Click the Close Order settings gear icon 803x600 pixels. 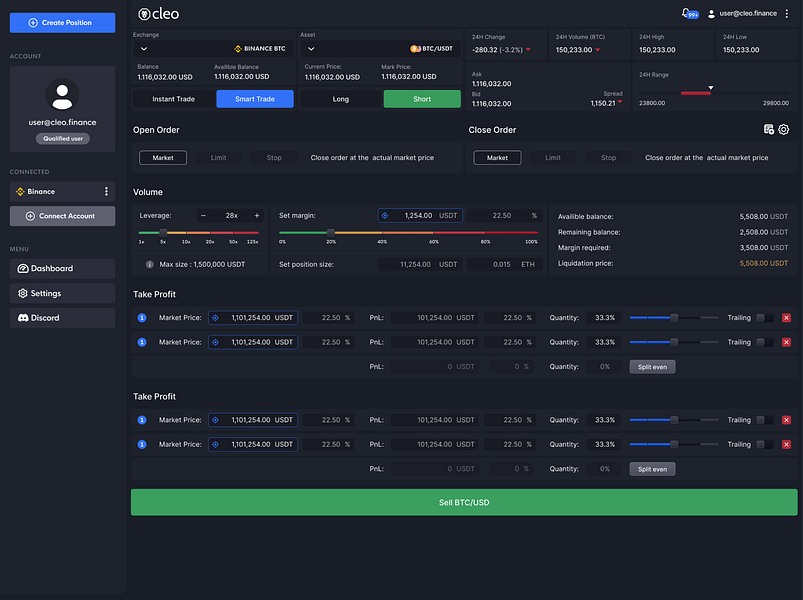(784, 130)
